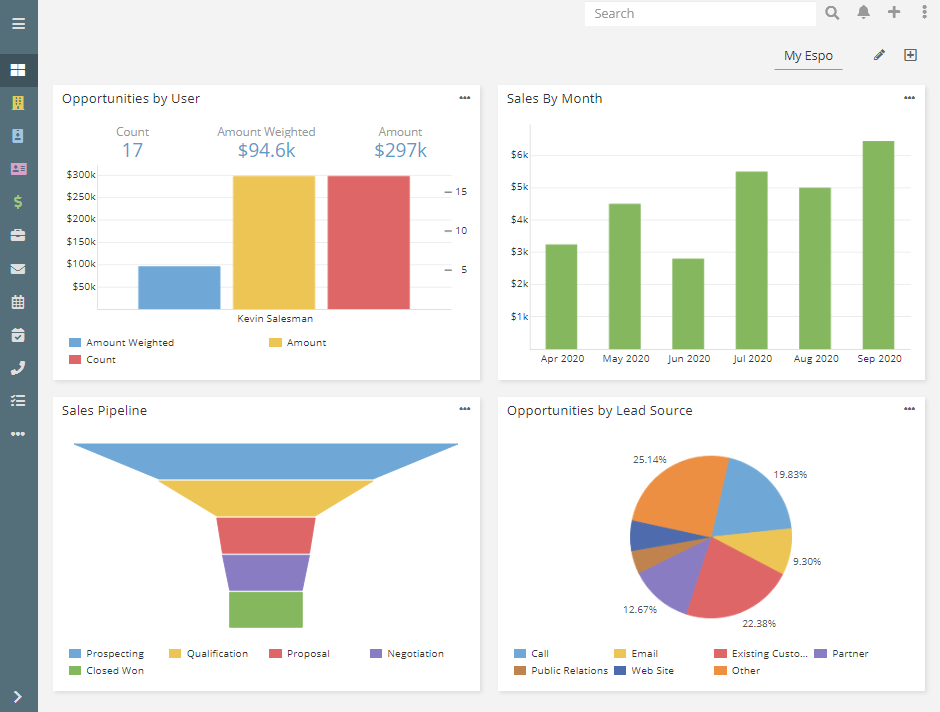Image resolution: width=940 pixels, height=712 pixels.
Task: Click Opportunities by Lead Source title
Action: (x=599, y=411)
